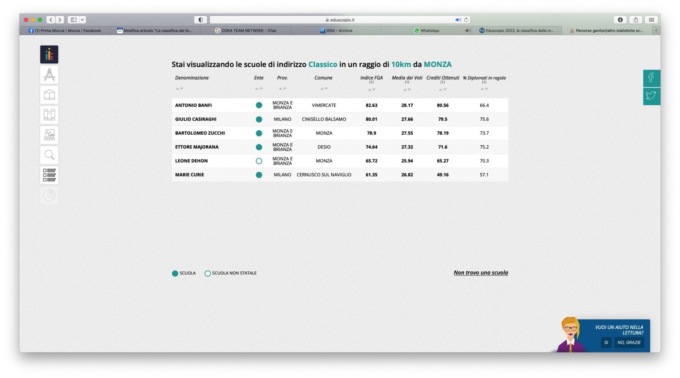
Task: Share on Twitter via side button
Action: 651,96
